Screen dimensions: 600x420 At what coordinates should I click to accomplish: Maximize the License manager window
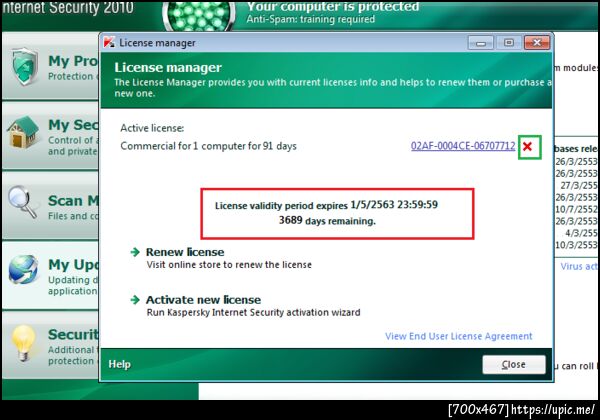(509, 42)
